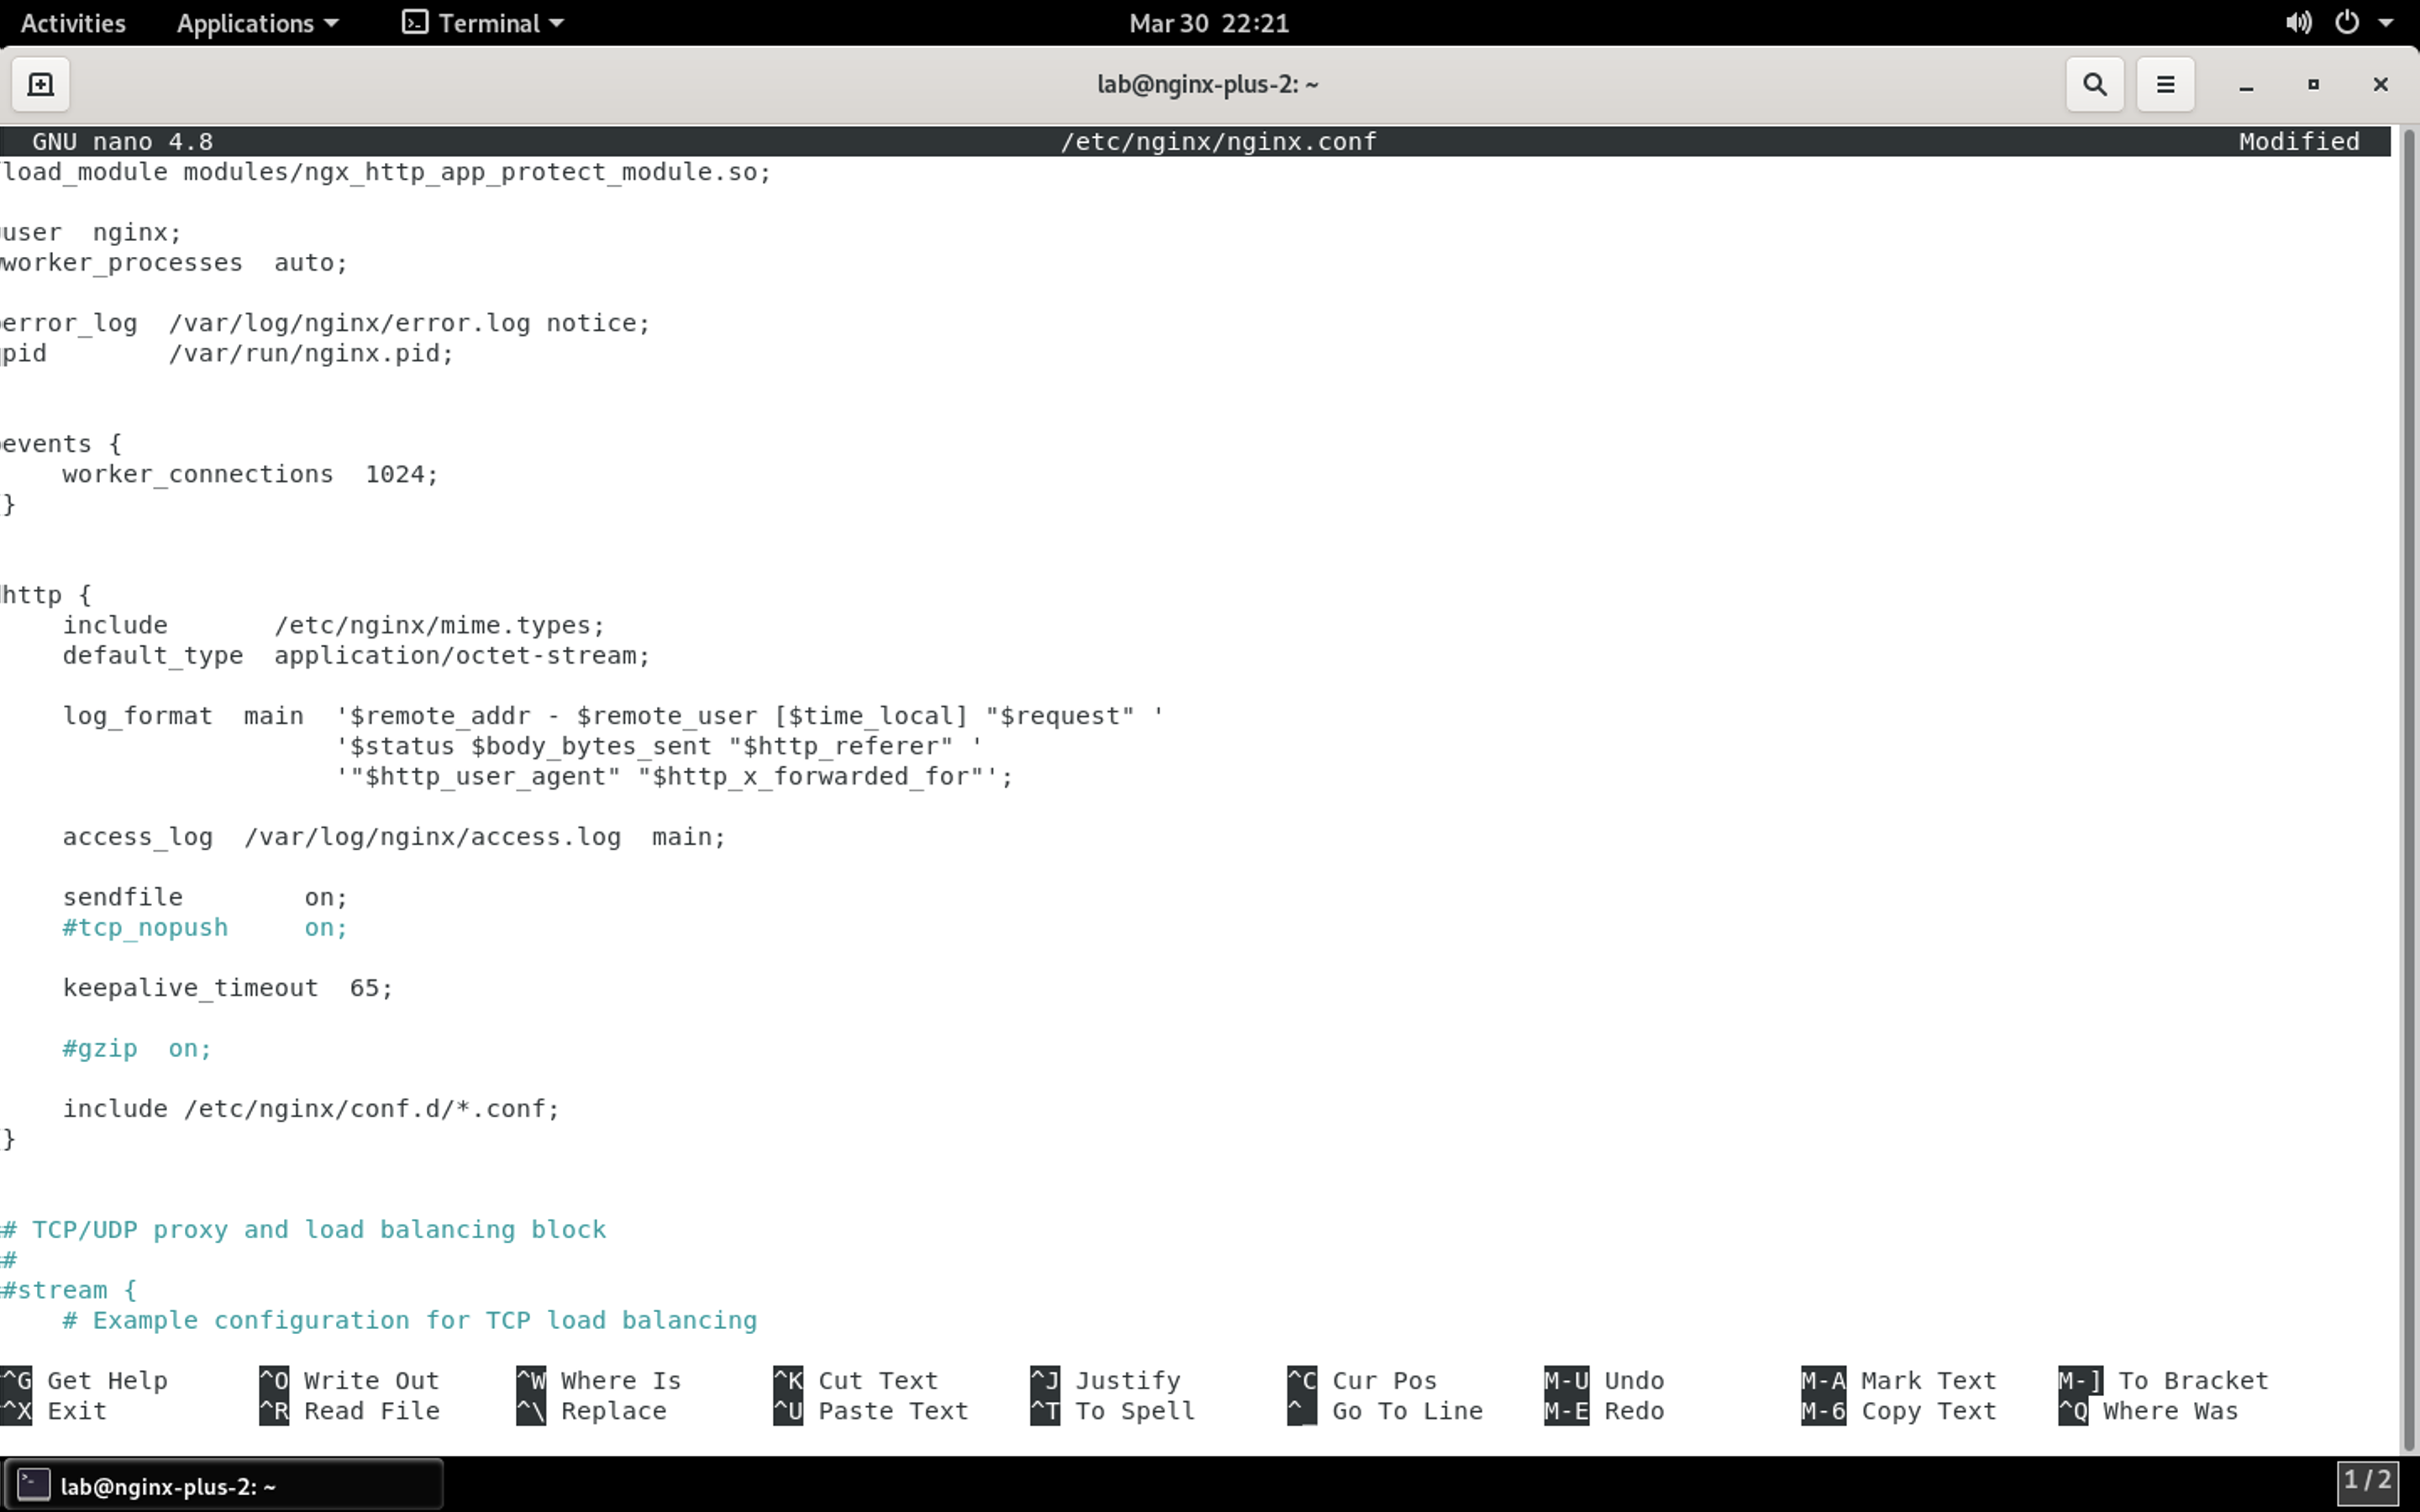
Task: Click the 'user nginx;' line
Action: tap(91, 232)
